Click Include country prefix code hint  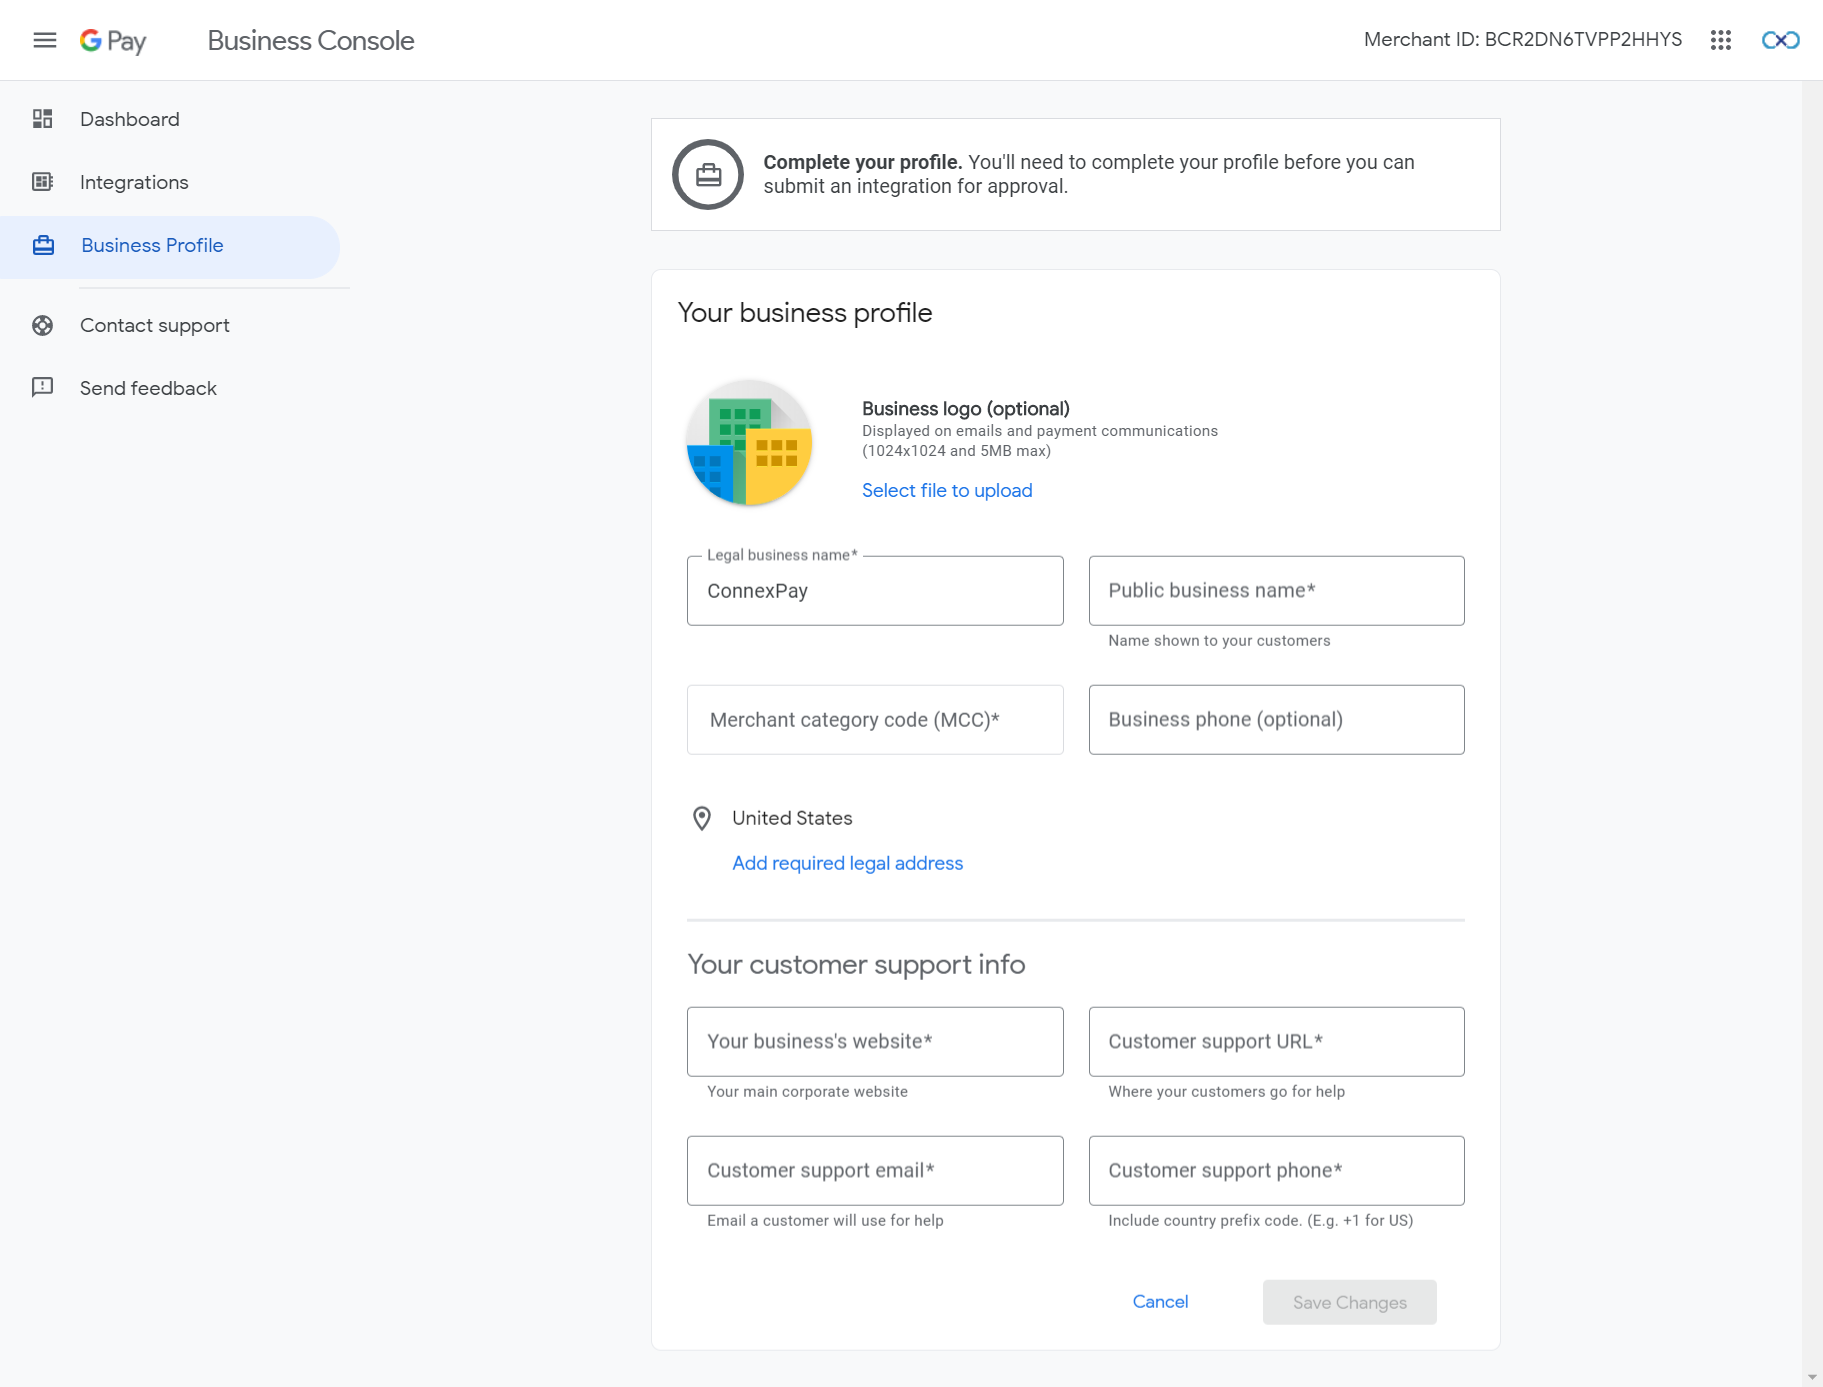(1260, 1221)
